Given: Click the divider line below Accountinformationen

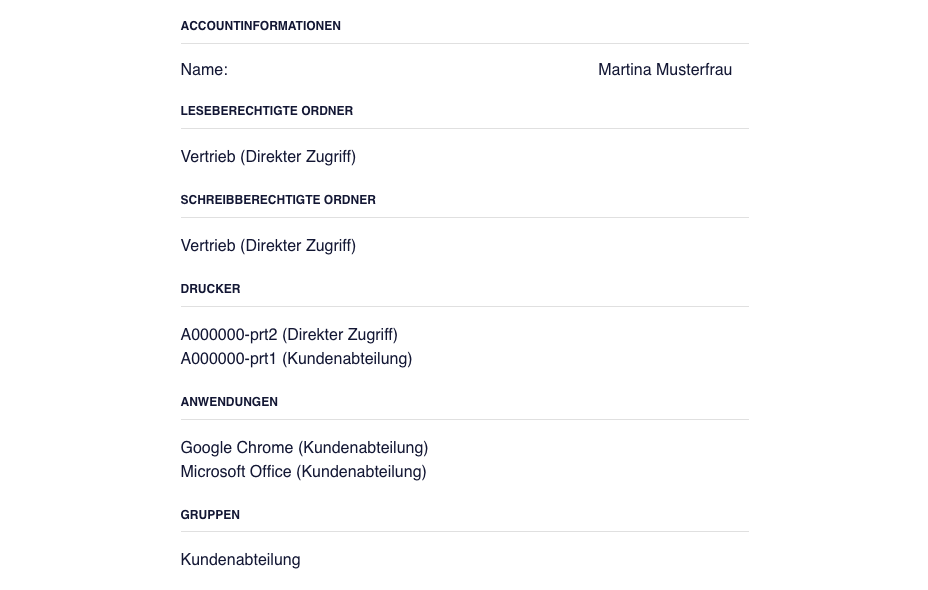Looking at the screenshot, I should pos(465,44).
